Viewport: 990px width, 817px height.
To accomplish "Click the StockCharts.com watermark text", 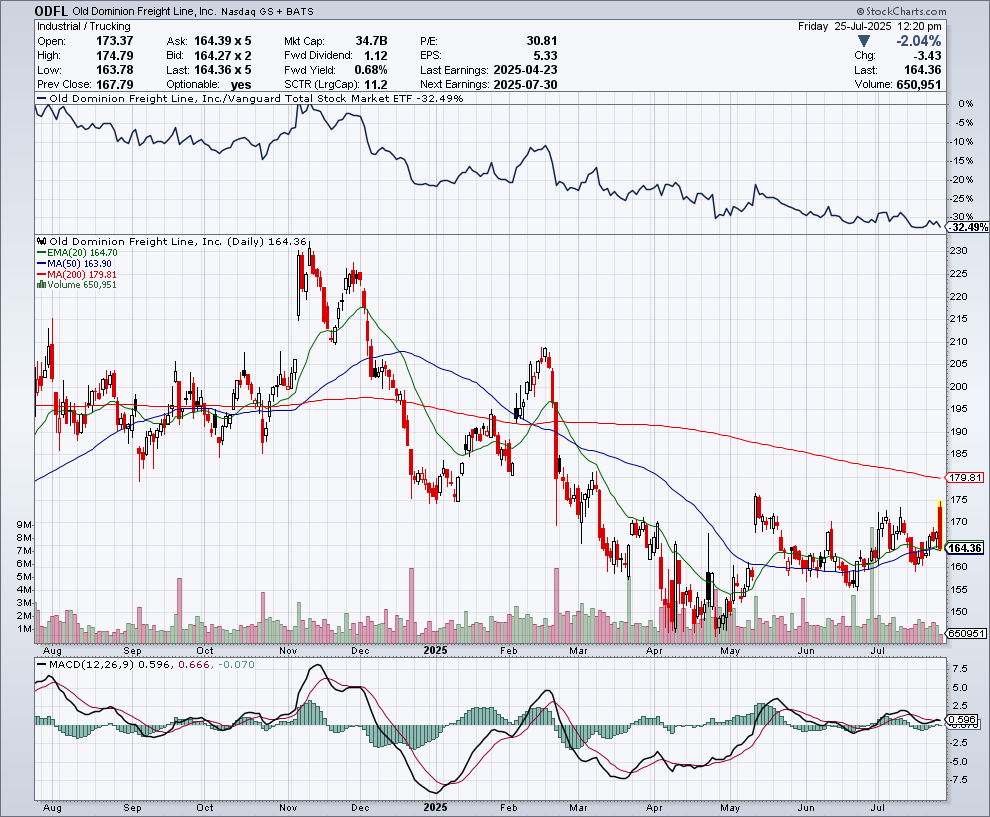I will tap(902, 11).
